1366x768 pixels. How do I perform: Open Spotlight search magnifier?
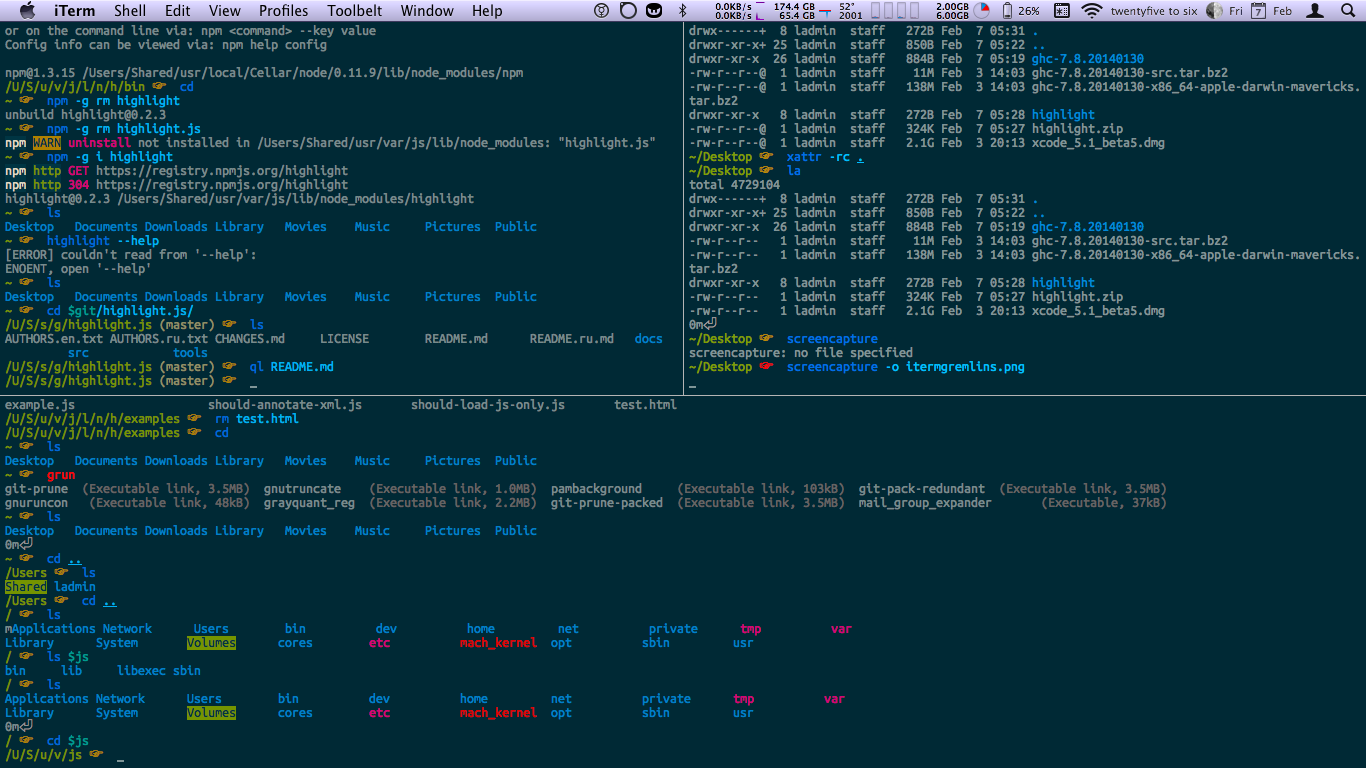tap(1347, 11)
